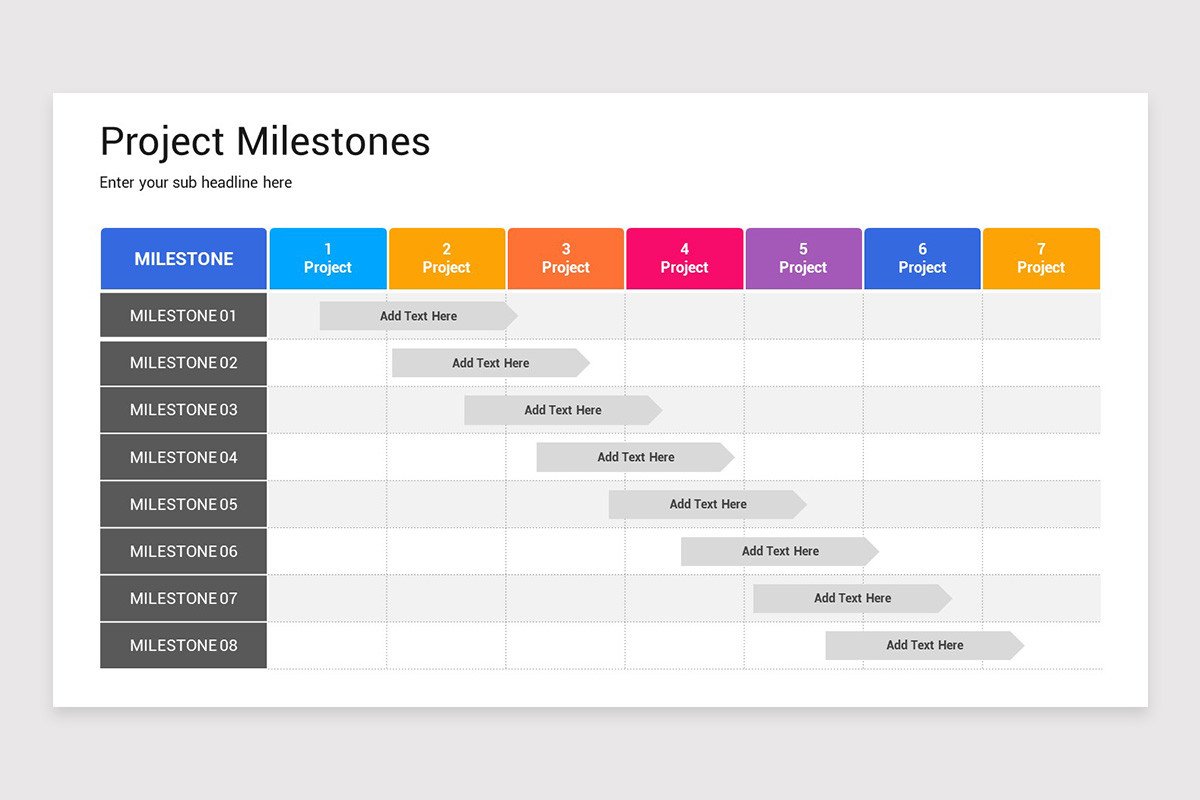Click the arrow bar in Milestone 06 row
Image resolution: width=1200 pixels, height=800 pixels.
point(780,551)
